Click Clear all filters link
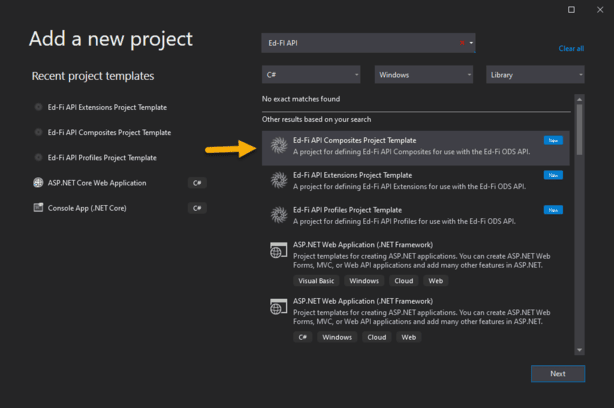The width and height of the screenshot is (614, 408). (x=571, y=49)
